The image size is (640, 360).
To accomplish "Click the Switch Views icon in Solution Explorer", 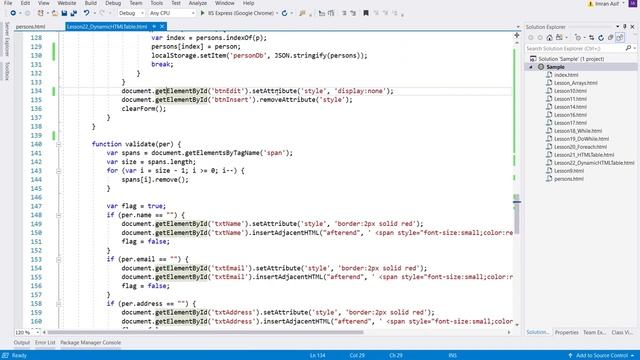I will [x=559, y=38].
